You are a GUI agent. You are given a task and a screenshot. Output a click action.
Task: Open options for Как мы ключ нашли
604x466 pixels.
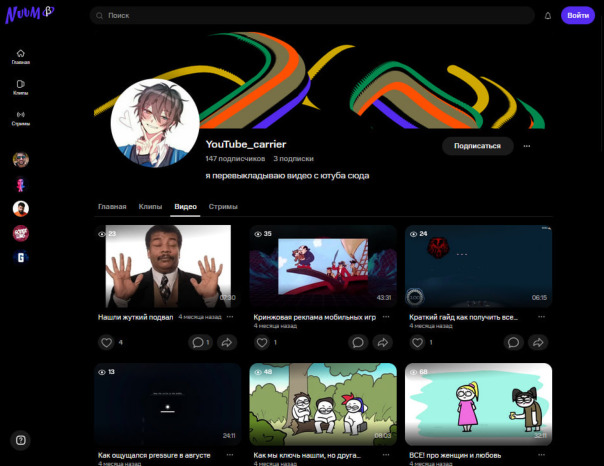coord(386,455)
